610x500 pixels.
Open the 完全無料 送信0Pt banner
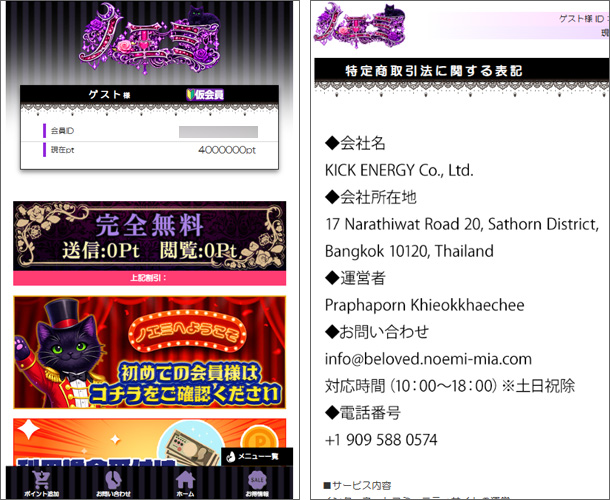[149, 235]
